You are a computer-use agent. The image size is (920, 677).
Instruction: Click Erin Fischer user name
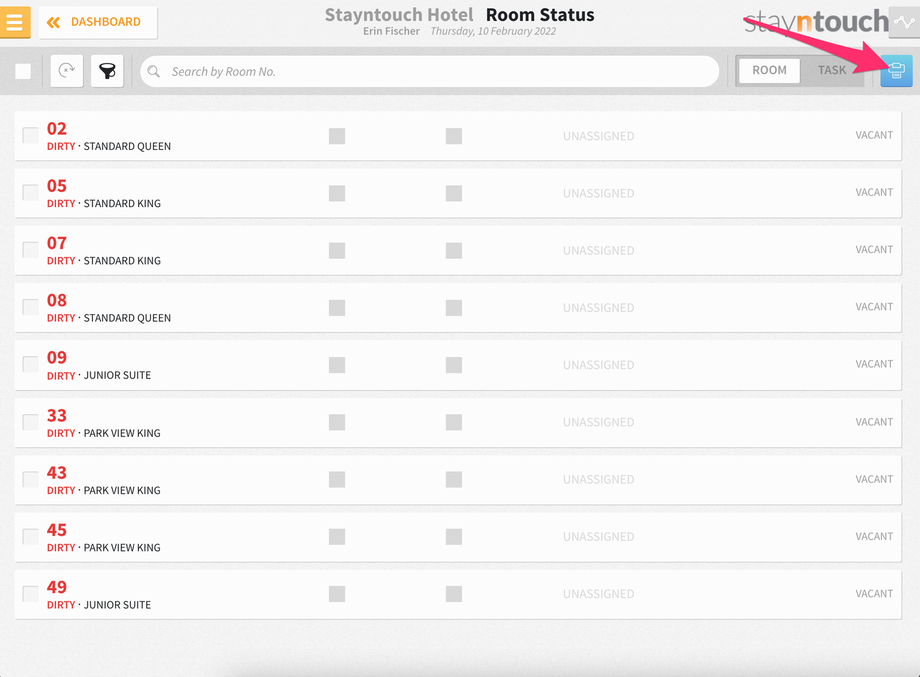[391, 31]
